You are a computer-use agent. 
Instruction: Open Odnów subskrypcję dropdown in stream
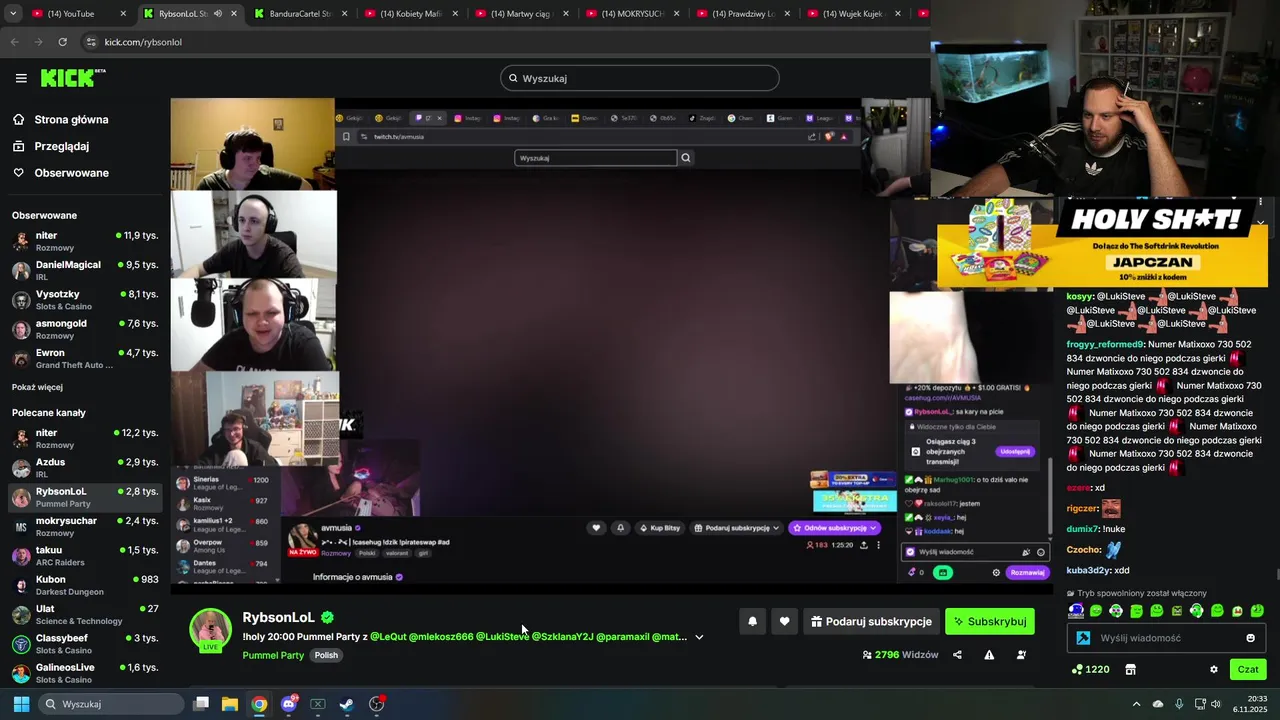coord(834,528)
